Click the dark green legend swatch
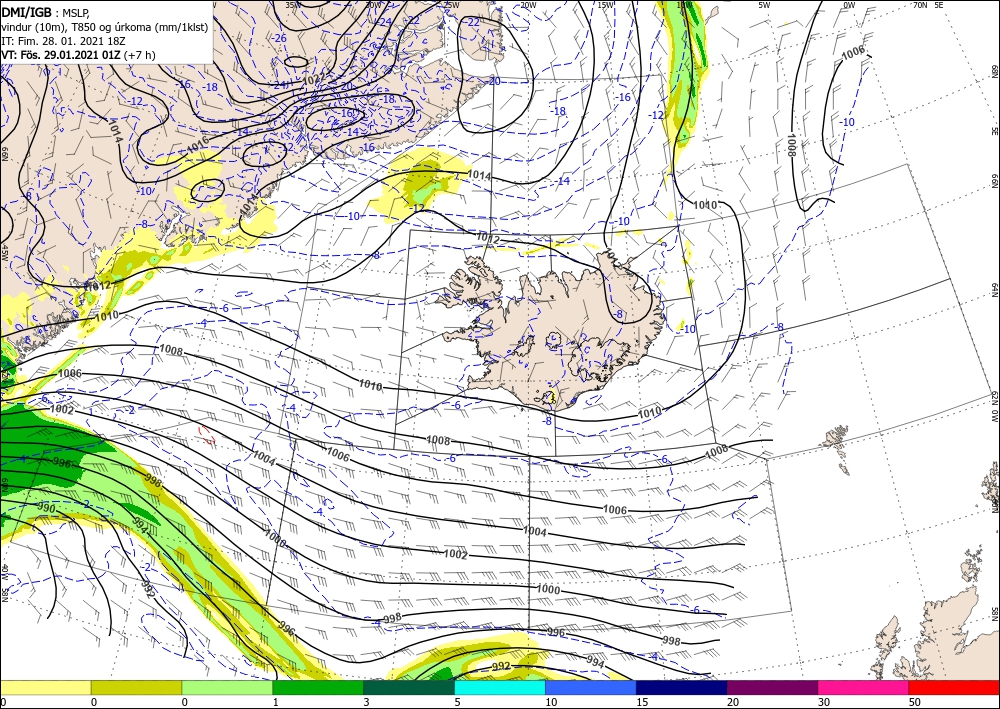This screenshot has height=709, width=1000. (409, 687)
